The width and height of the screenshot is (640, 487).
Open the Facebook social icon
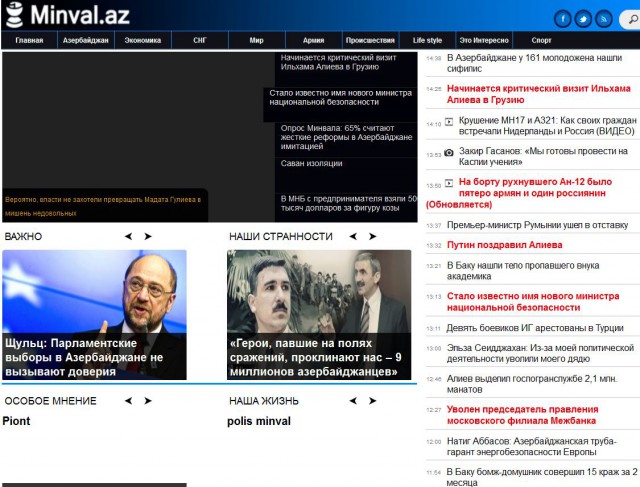click(x=562, y=19)
